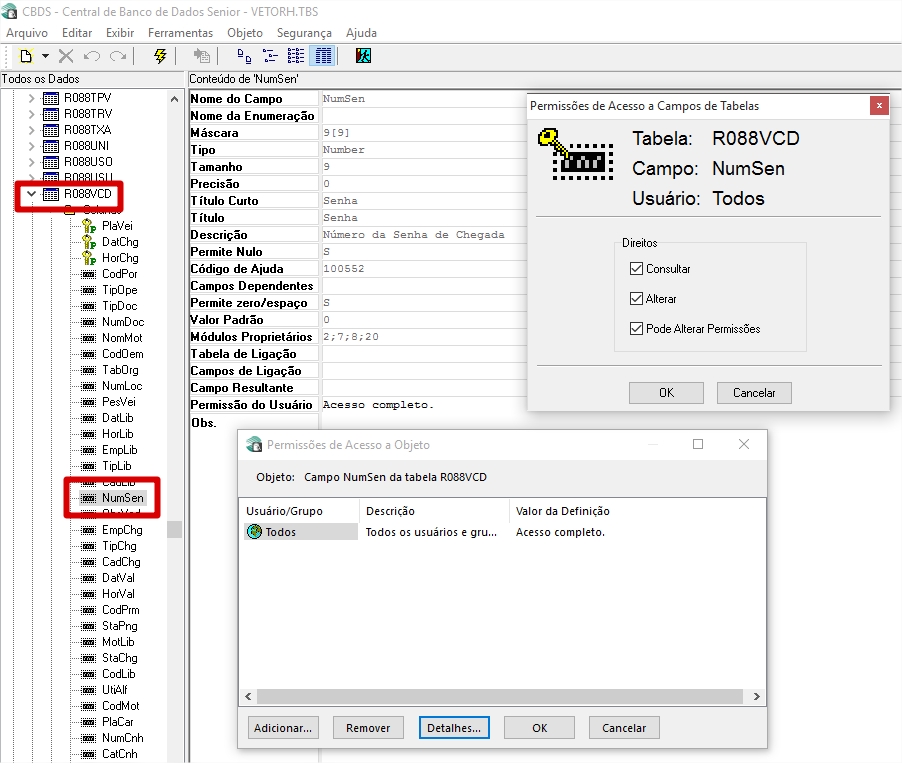Expand the R088UNI tree node

tap(32, 146)
